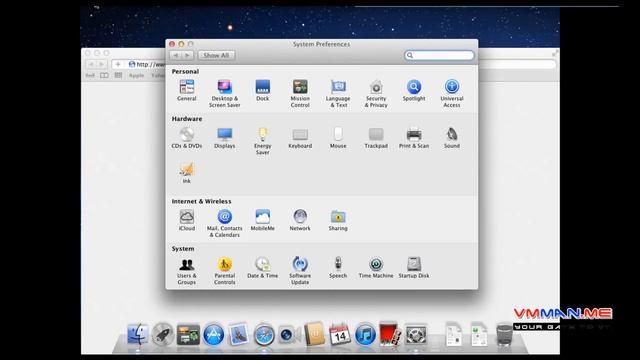Open Safari Top Sites grid icon

tap(118, 76)
